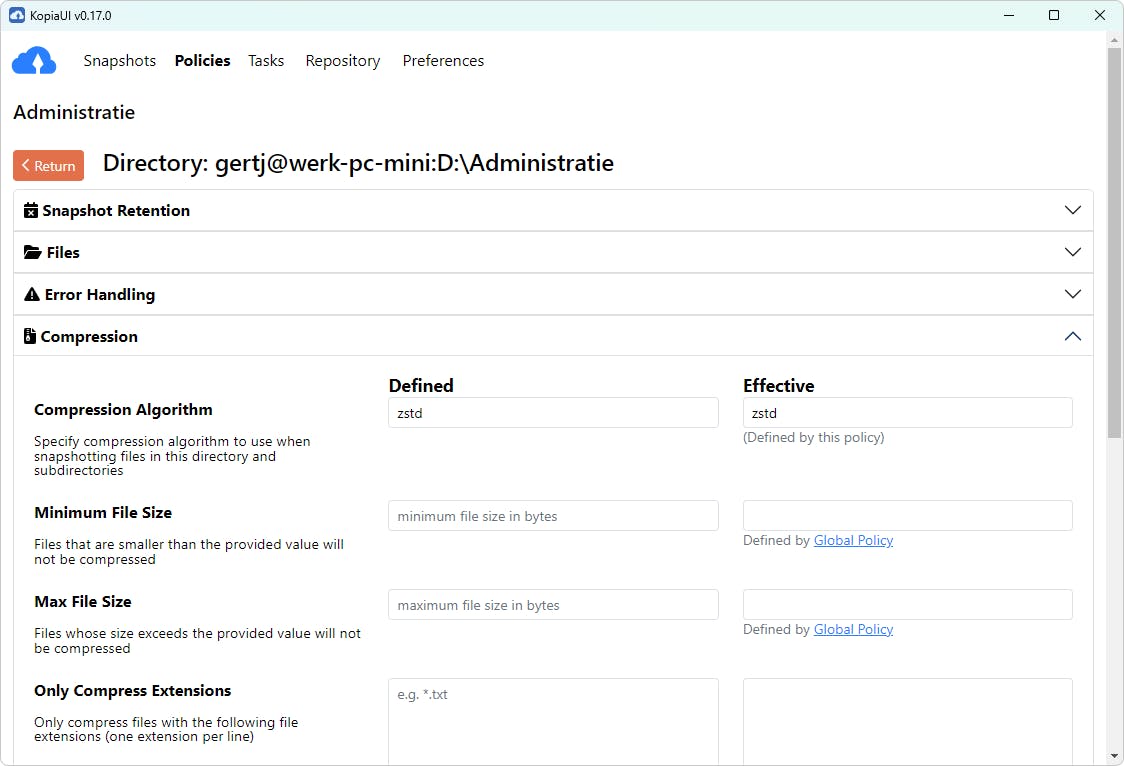Click the Error Handling heading text
The width and height of the screenshot is (1124, 766).
(100, 295)
